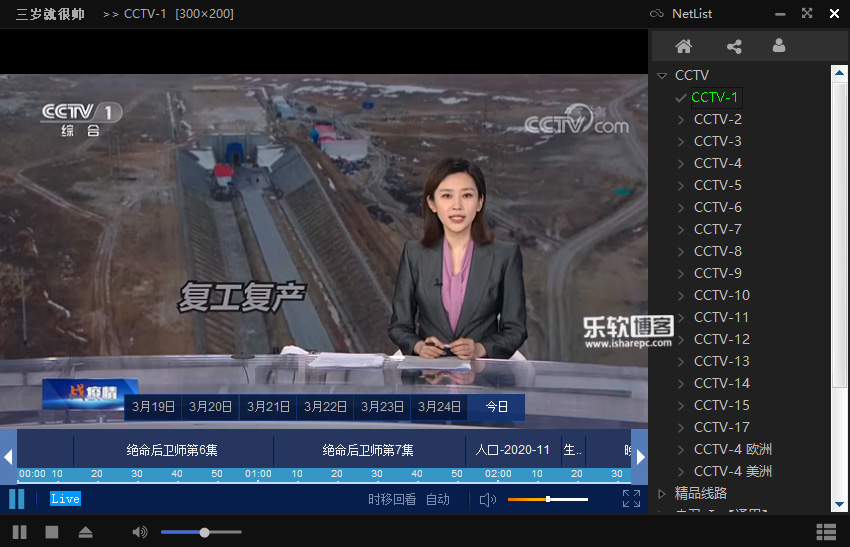Click the NetList cloud icon
This screenshot has width=850, height=547.
656,14
